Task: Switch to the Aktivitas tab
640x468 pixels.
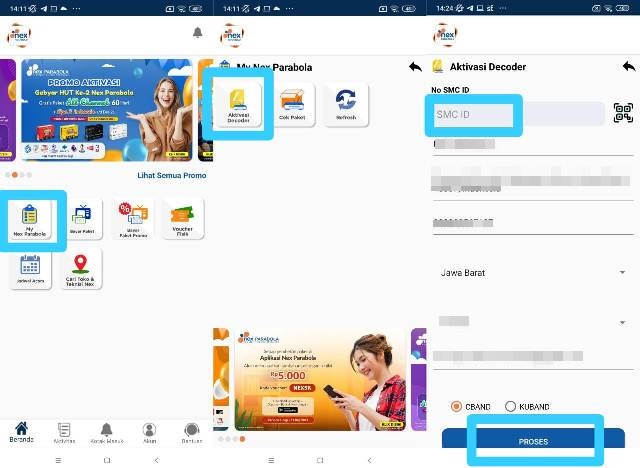Action: [x=64, y=433]
